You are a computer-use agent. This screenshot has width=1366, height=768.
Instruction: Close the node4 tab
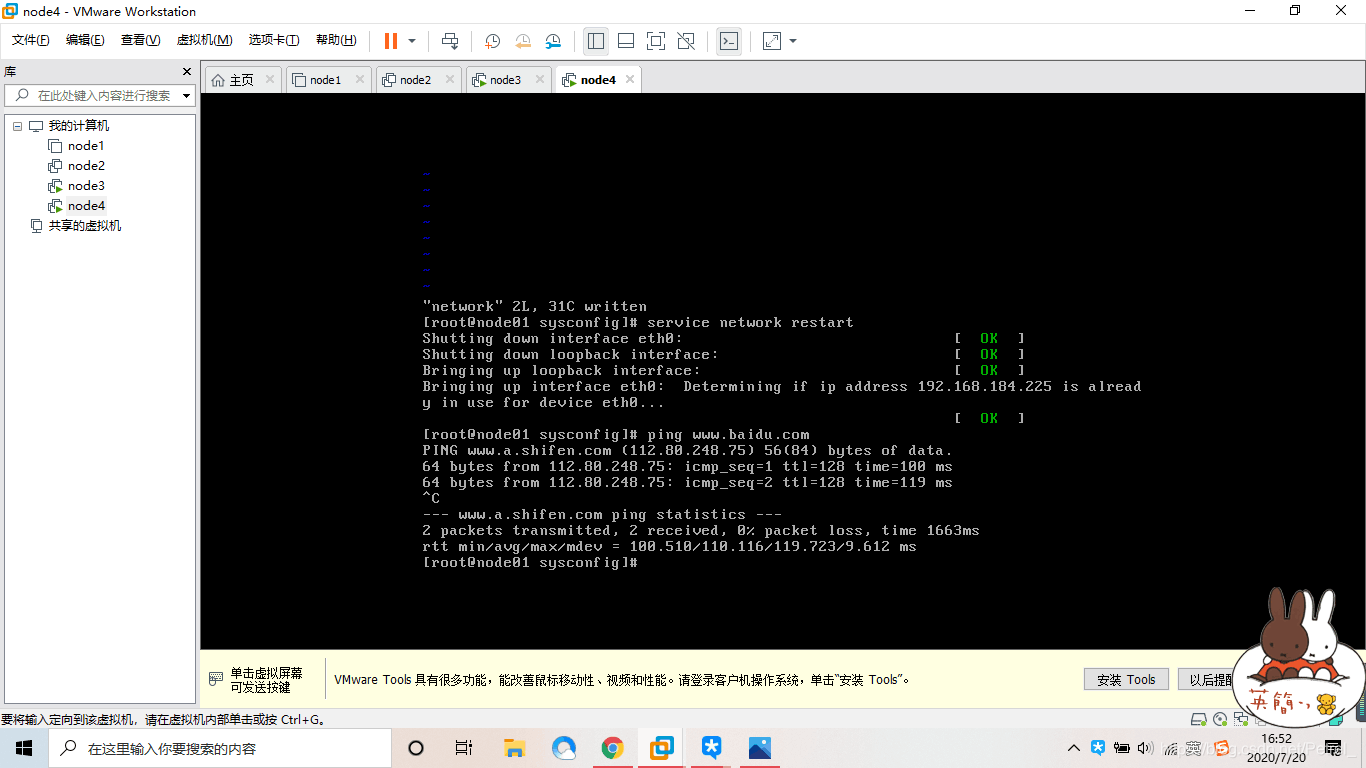click(x=630, y=79)
